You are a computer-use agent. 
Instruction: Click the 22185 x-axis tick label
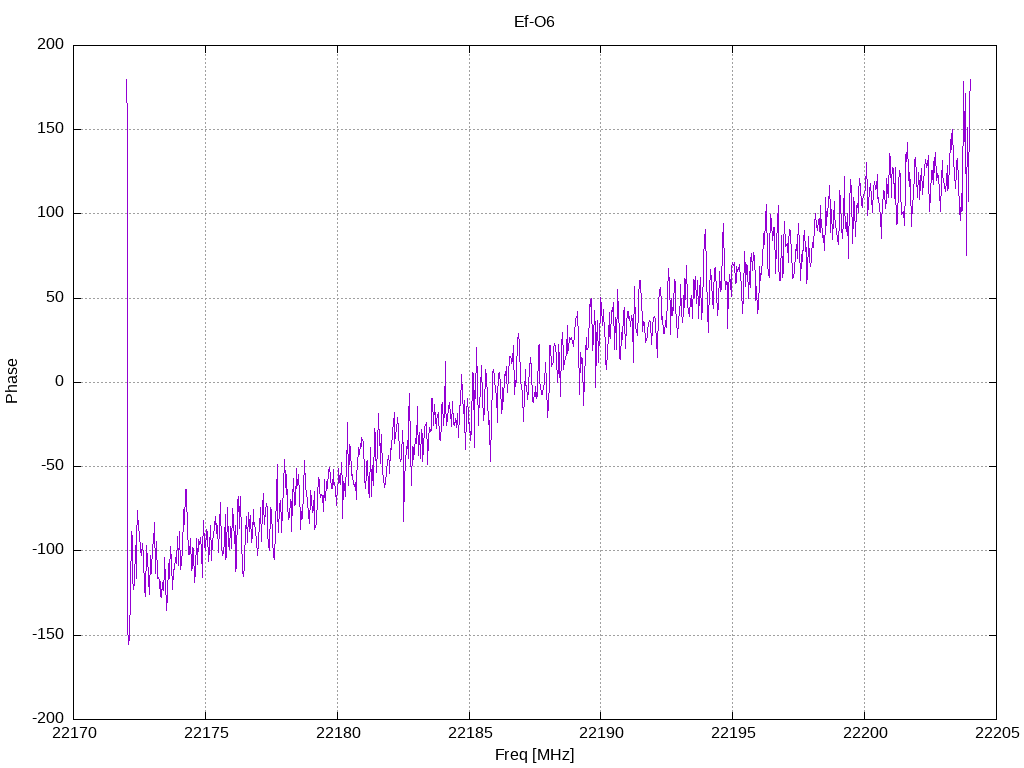click(x=470, y=733)
